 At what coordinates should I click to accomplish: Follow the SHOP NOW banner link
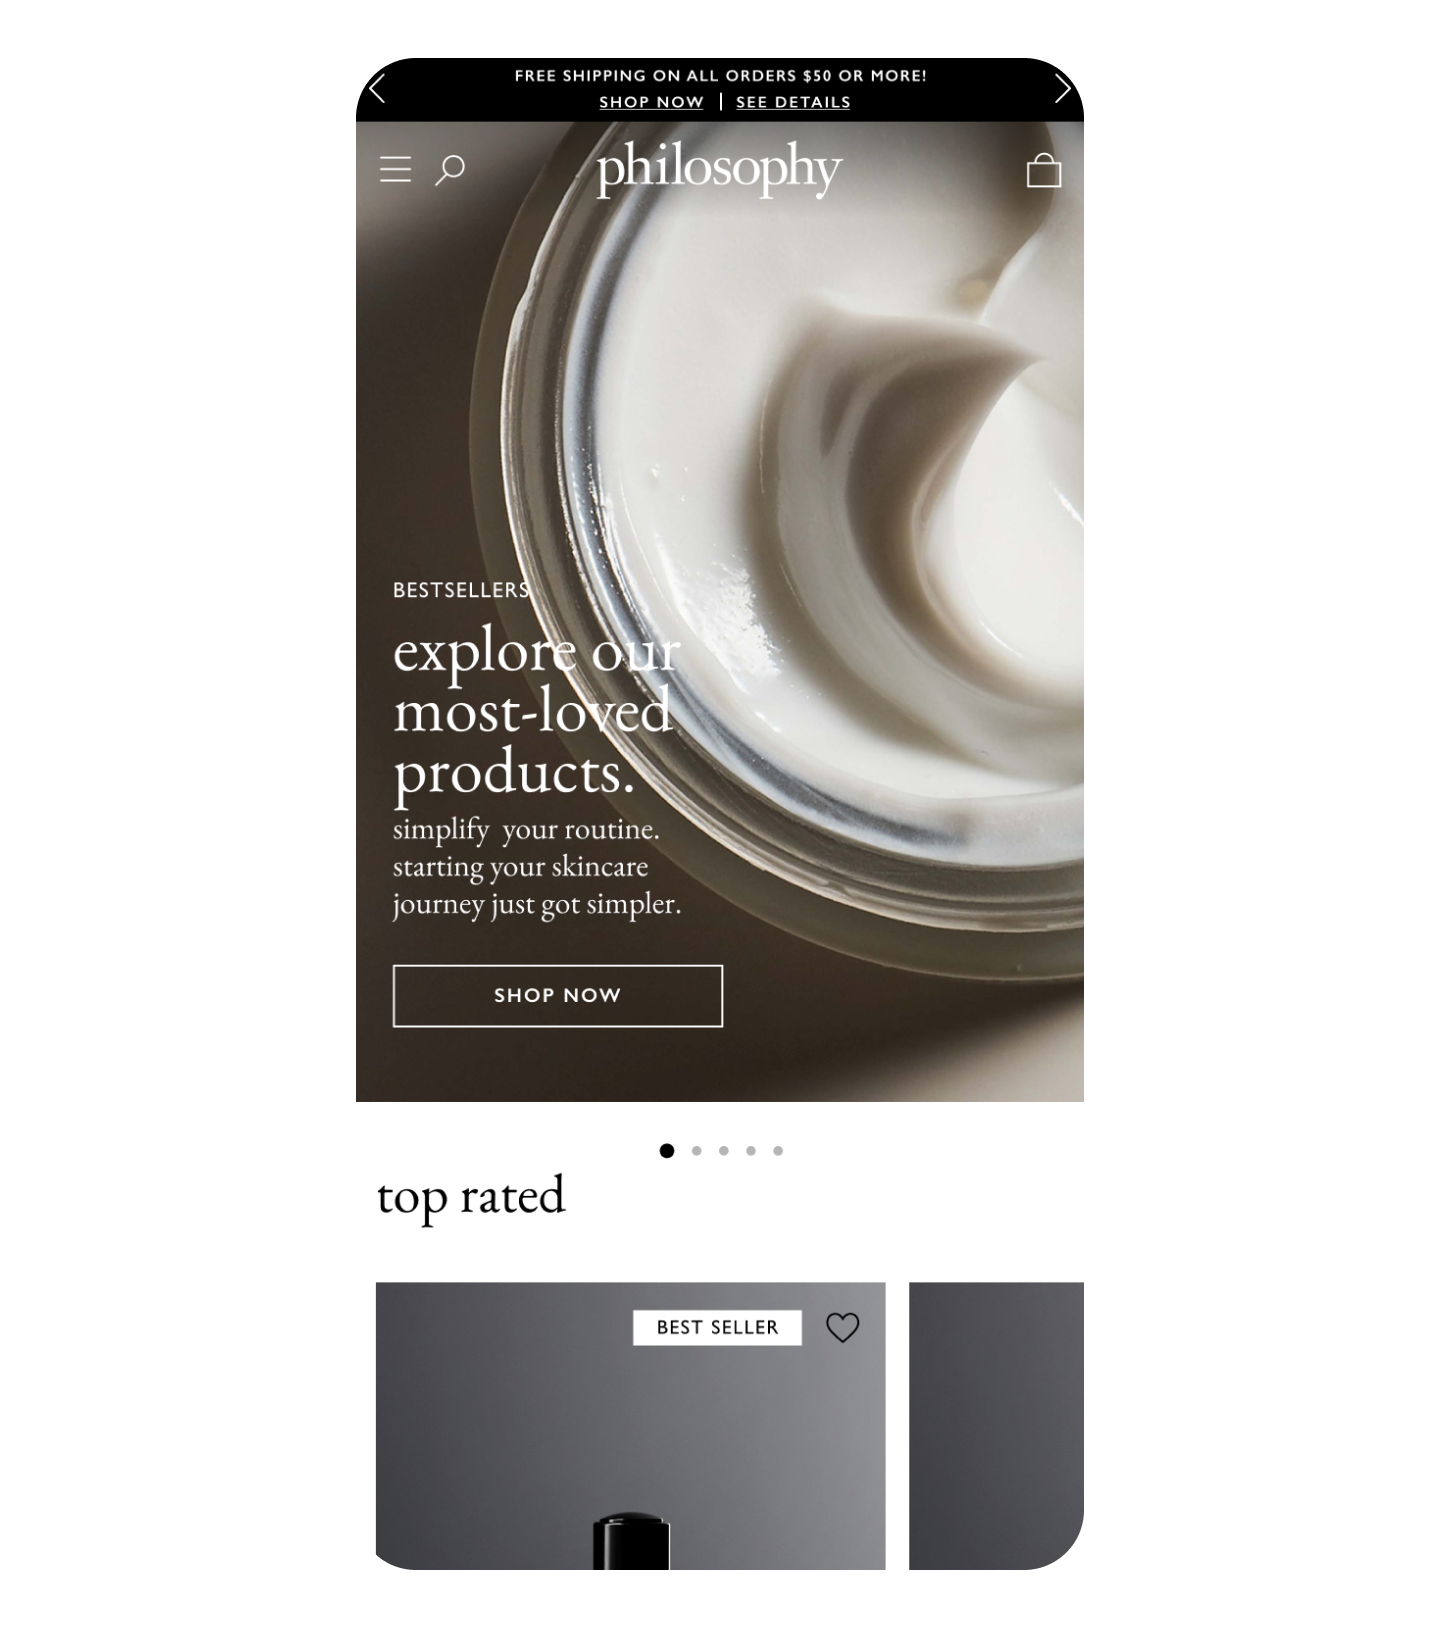651,102
